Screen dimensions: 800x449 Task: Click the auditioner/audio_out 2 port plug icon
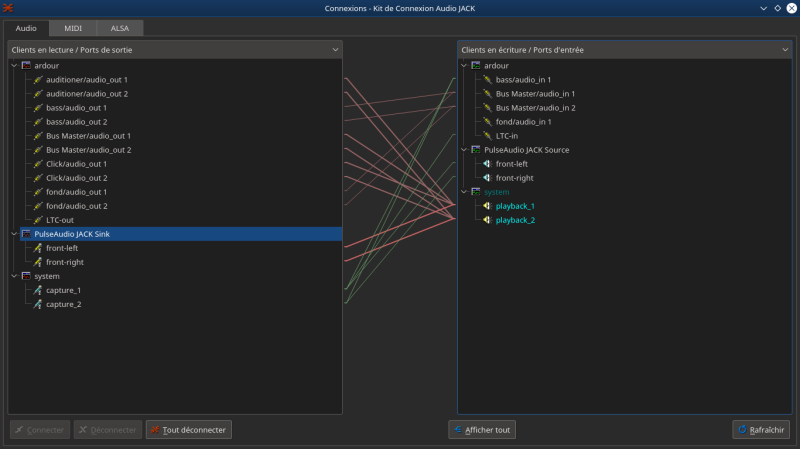tap(38, 93)
